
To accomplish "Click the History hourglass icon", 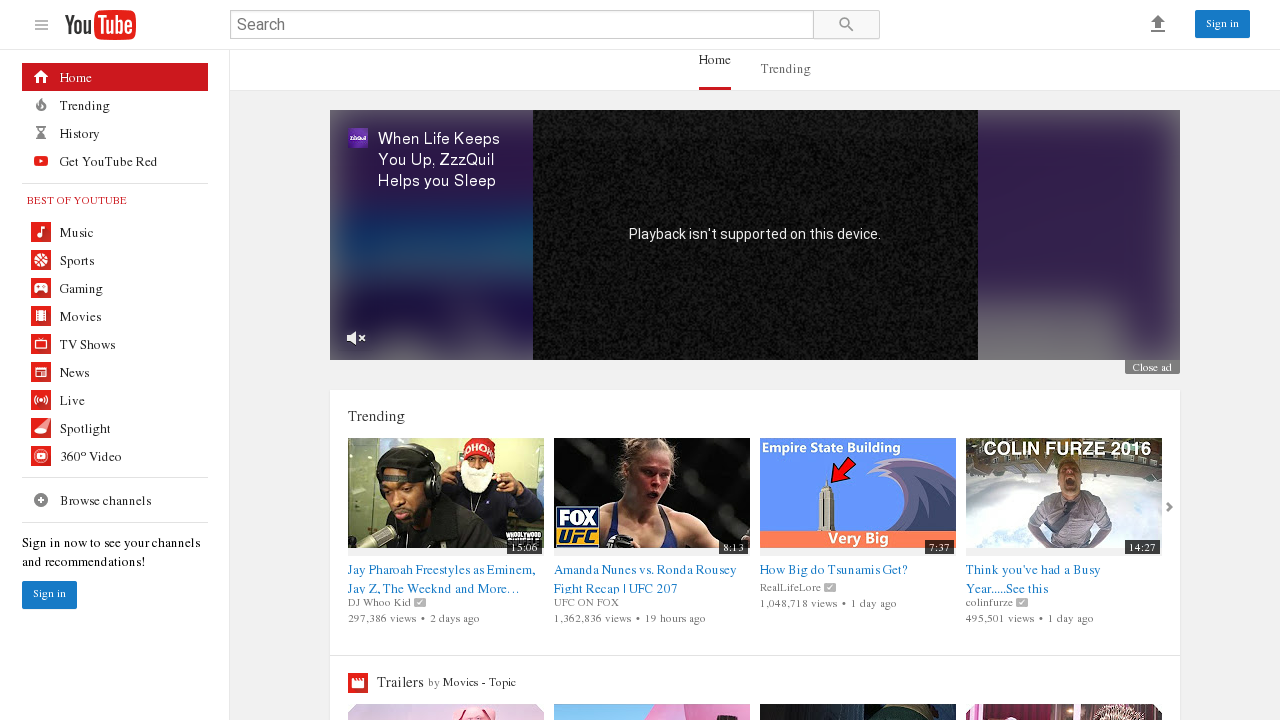I will [x=41, y=133].
